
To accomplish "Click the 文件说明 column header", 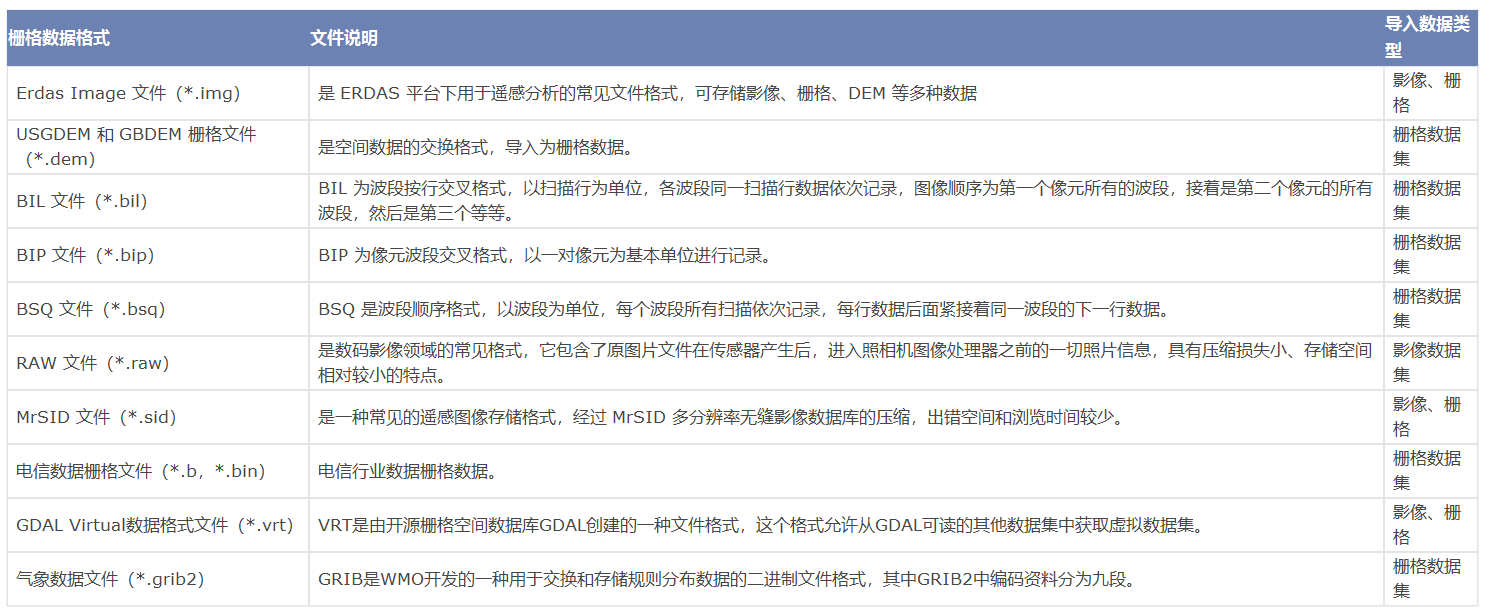I will (x=846, y=38).
